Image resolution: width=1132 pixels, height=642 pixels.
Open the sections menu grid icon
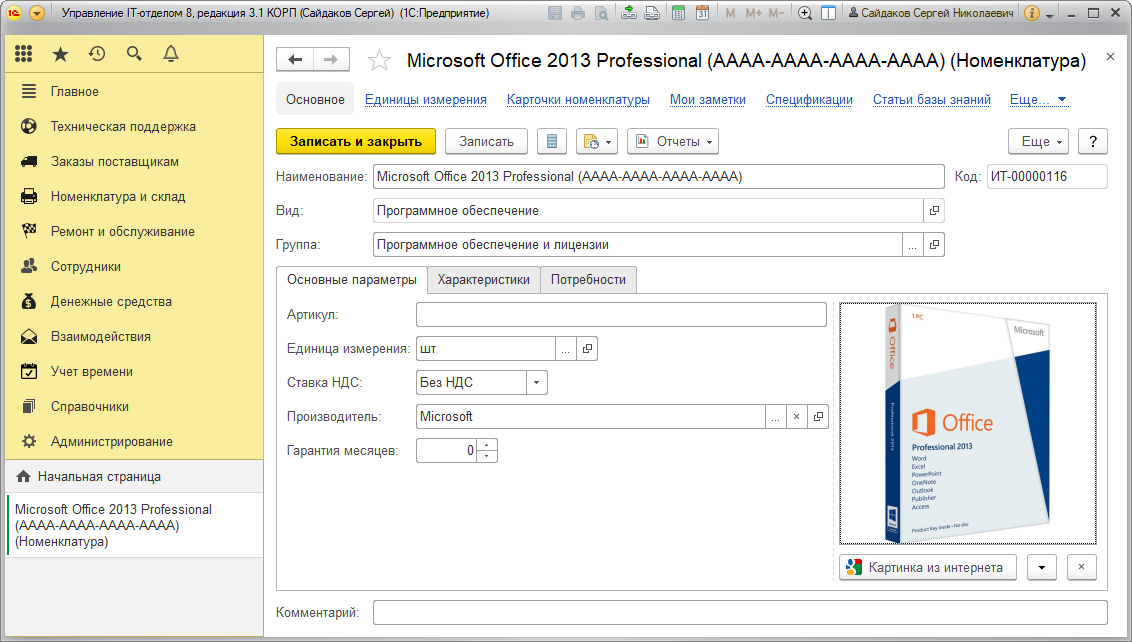click(24, 53)
